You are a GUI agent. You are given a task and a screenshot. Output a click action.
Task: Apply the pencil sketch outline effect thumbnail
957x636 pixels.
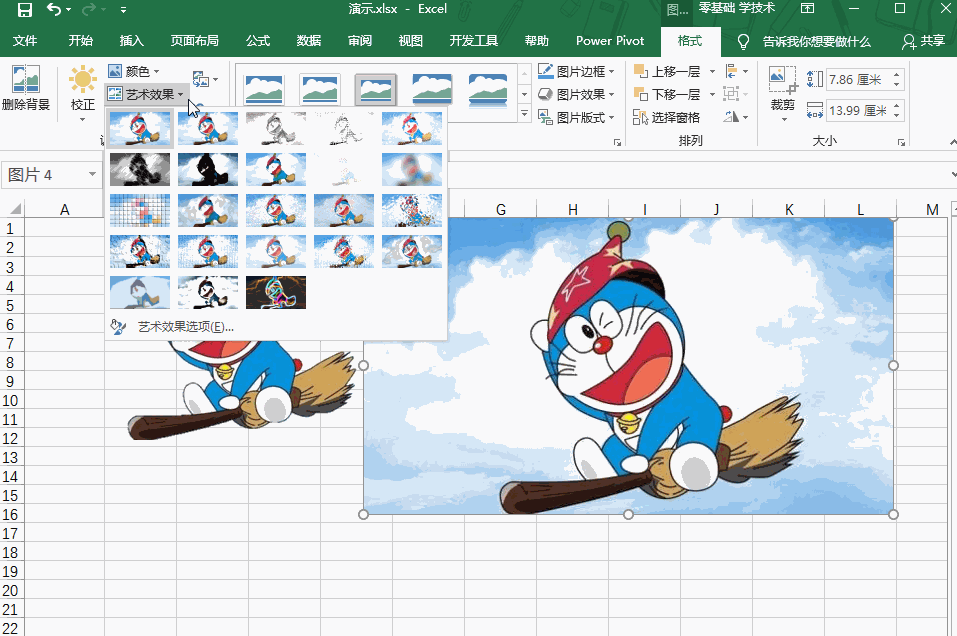344,128
